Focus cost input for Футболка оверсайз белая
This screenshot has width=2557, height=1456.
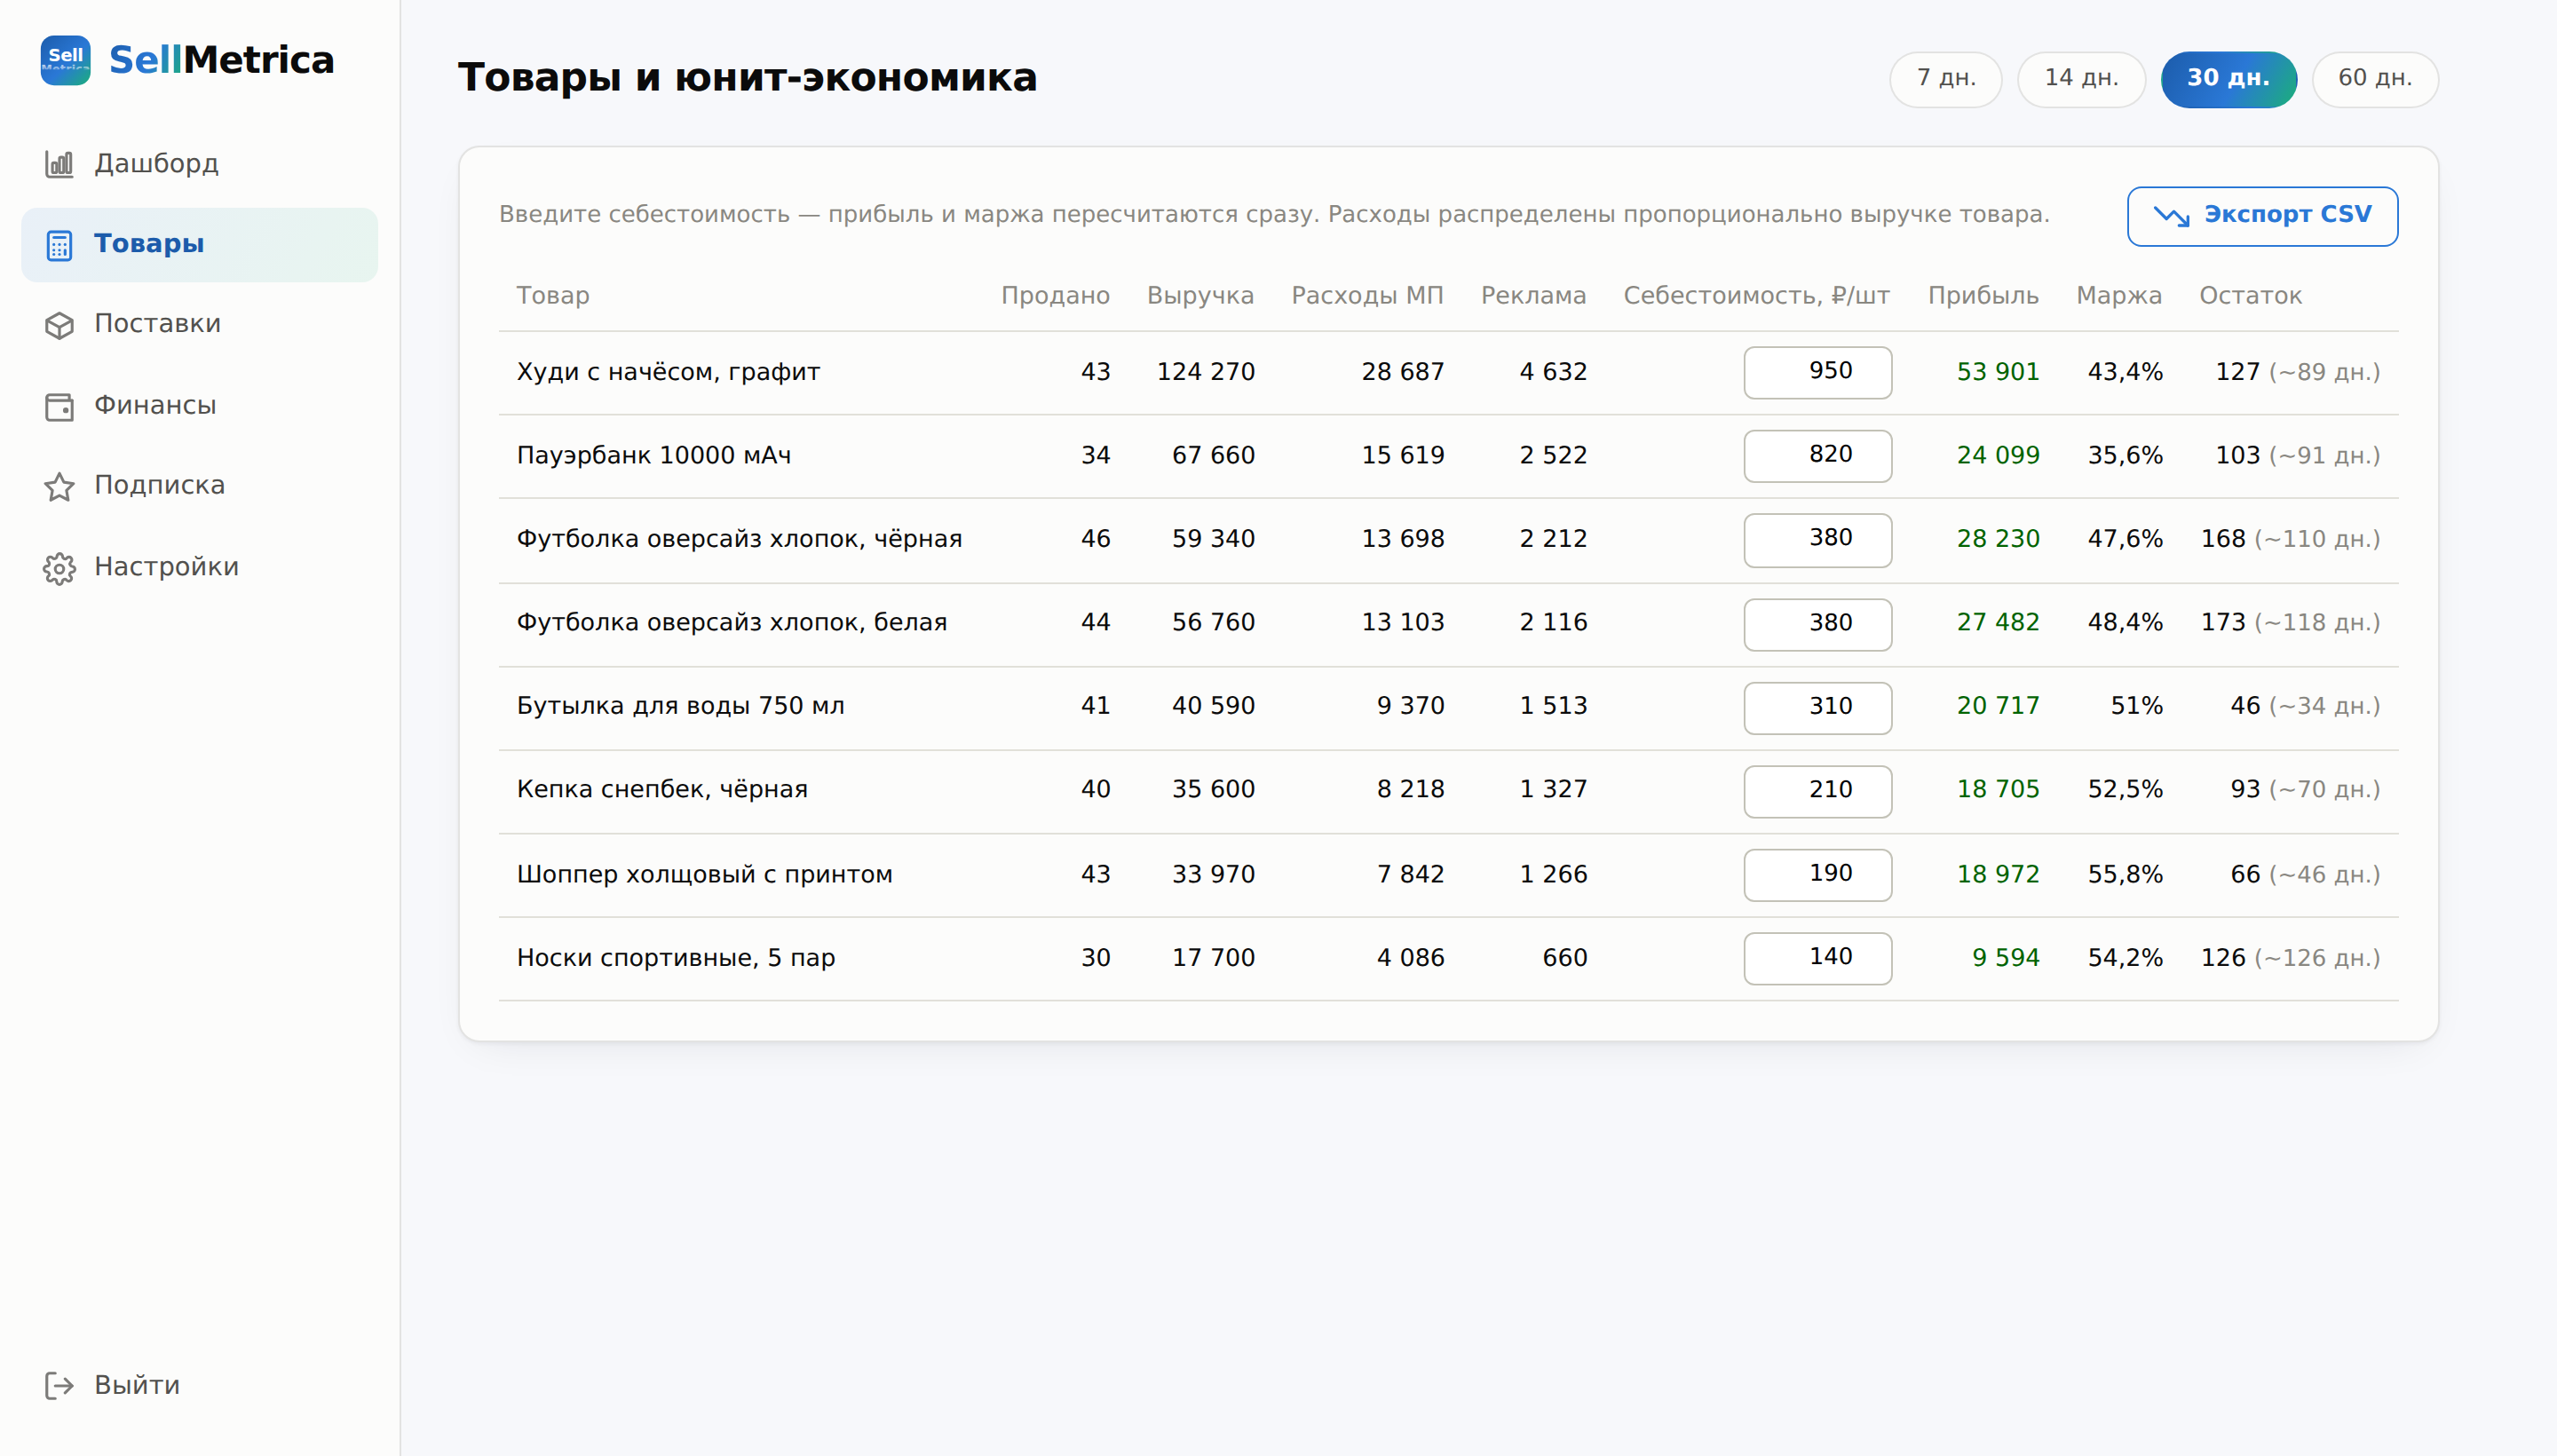[x=1817, y=624]
